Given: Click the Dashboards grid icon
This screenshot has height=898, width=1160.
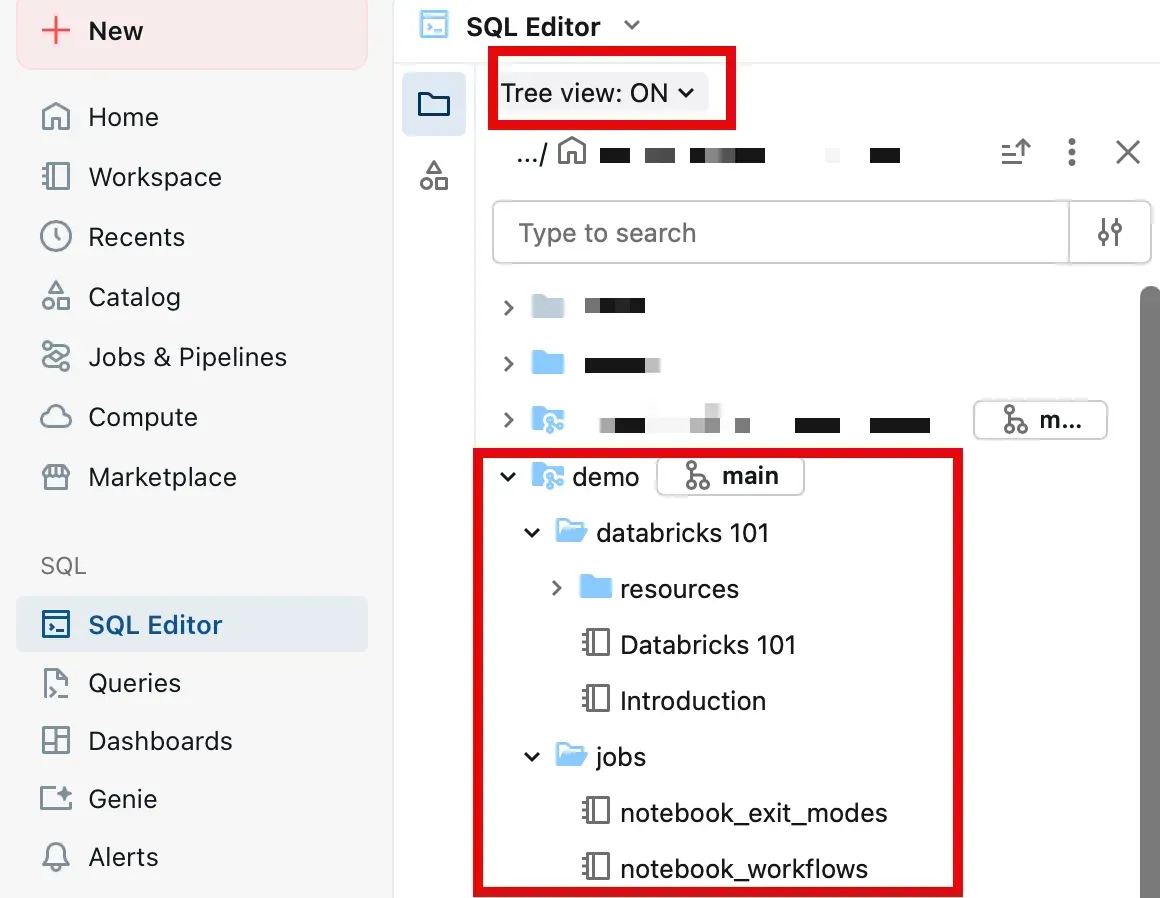Looking at the screenshot, I should [x=55, y=740].
